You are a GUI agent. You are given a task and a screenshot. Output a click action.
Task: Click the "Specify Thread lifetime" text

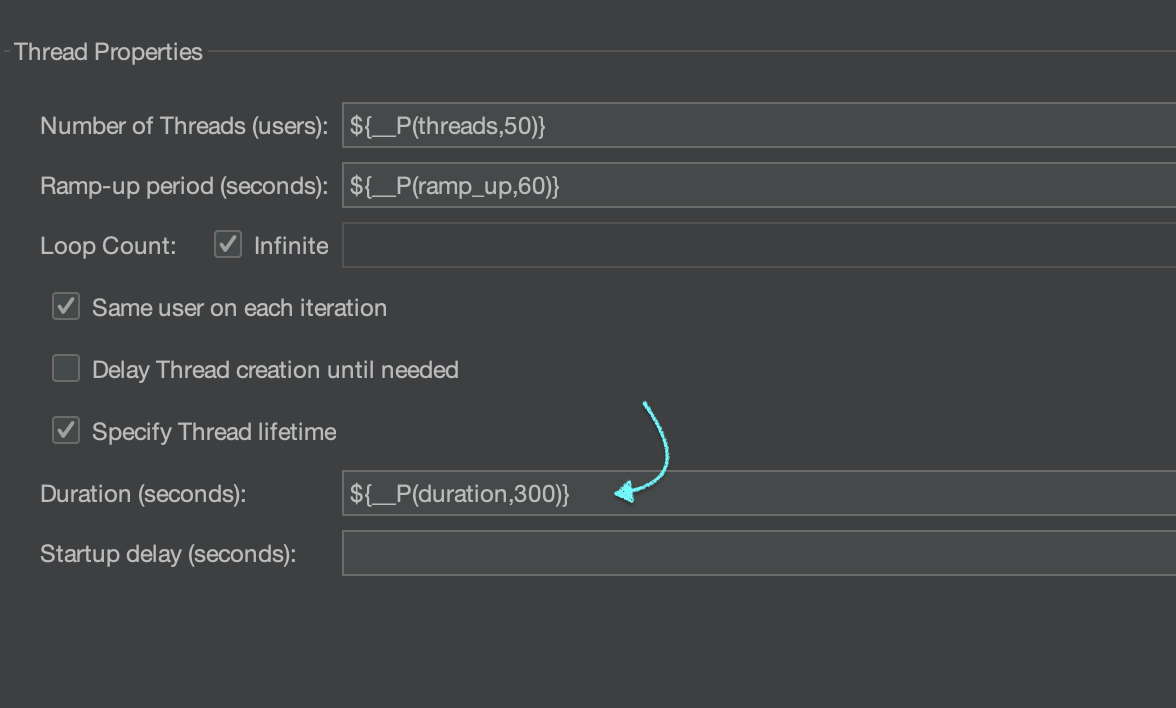[x=214, y=432]
